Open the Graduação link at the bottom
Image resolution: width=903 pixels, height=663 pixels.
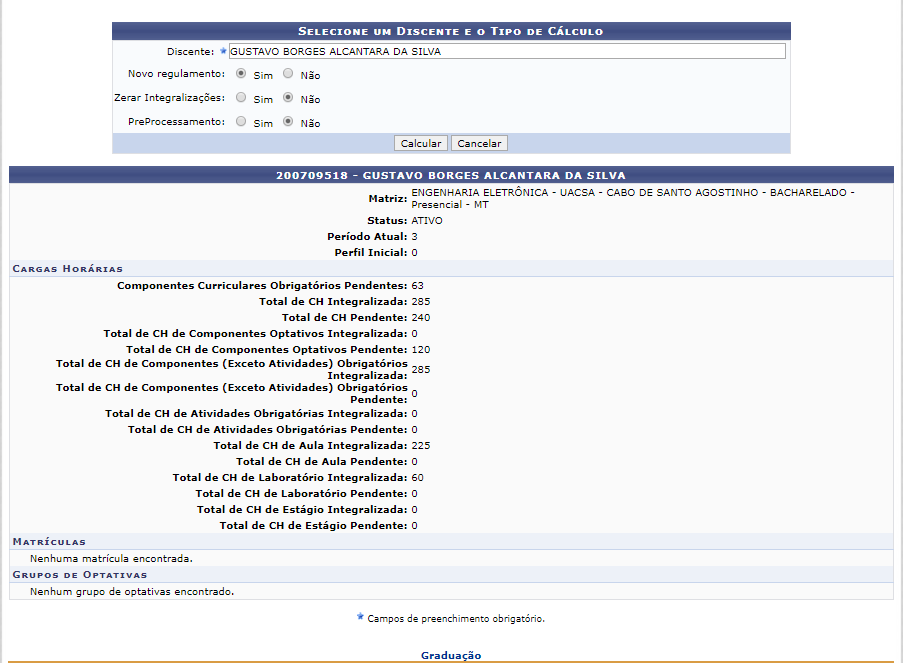(x=451, y=655)
